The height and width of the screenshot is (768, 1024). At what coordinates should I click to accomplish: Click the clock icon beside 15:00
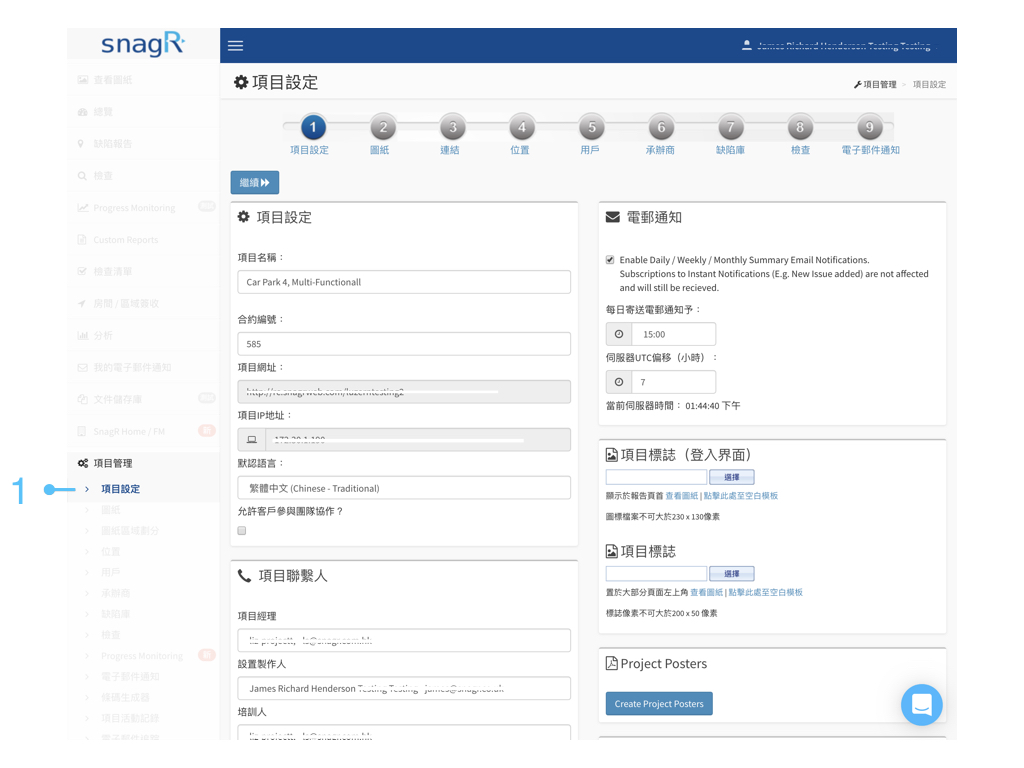(x=618, y=334)
